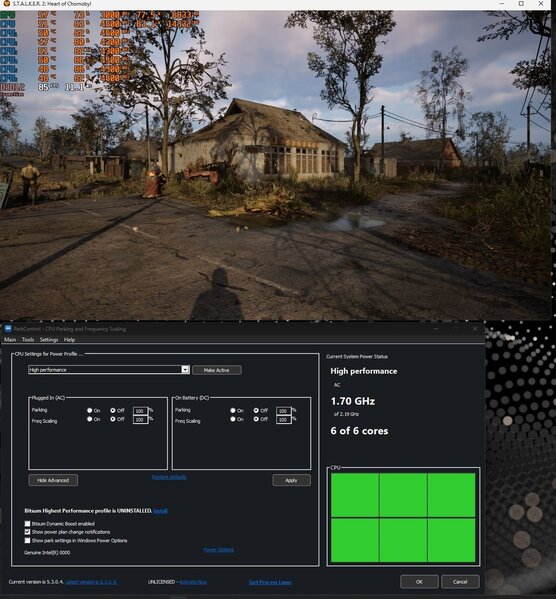Click the 'Current version is 5.3.0.4' text

pos(36,582)
